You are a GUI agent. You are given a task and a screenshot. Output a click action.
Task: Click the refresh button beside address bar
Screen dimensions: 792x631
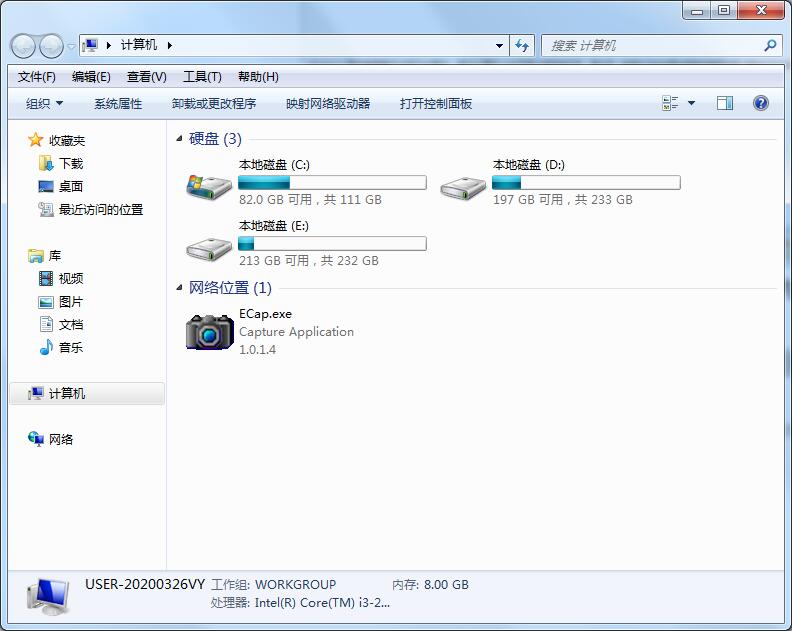pos(522,45)
